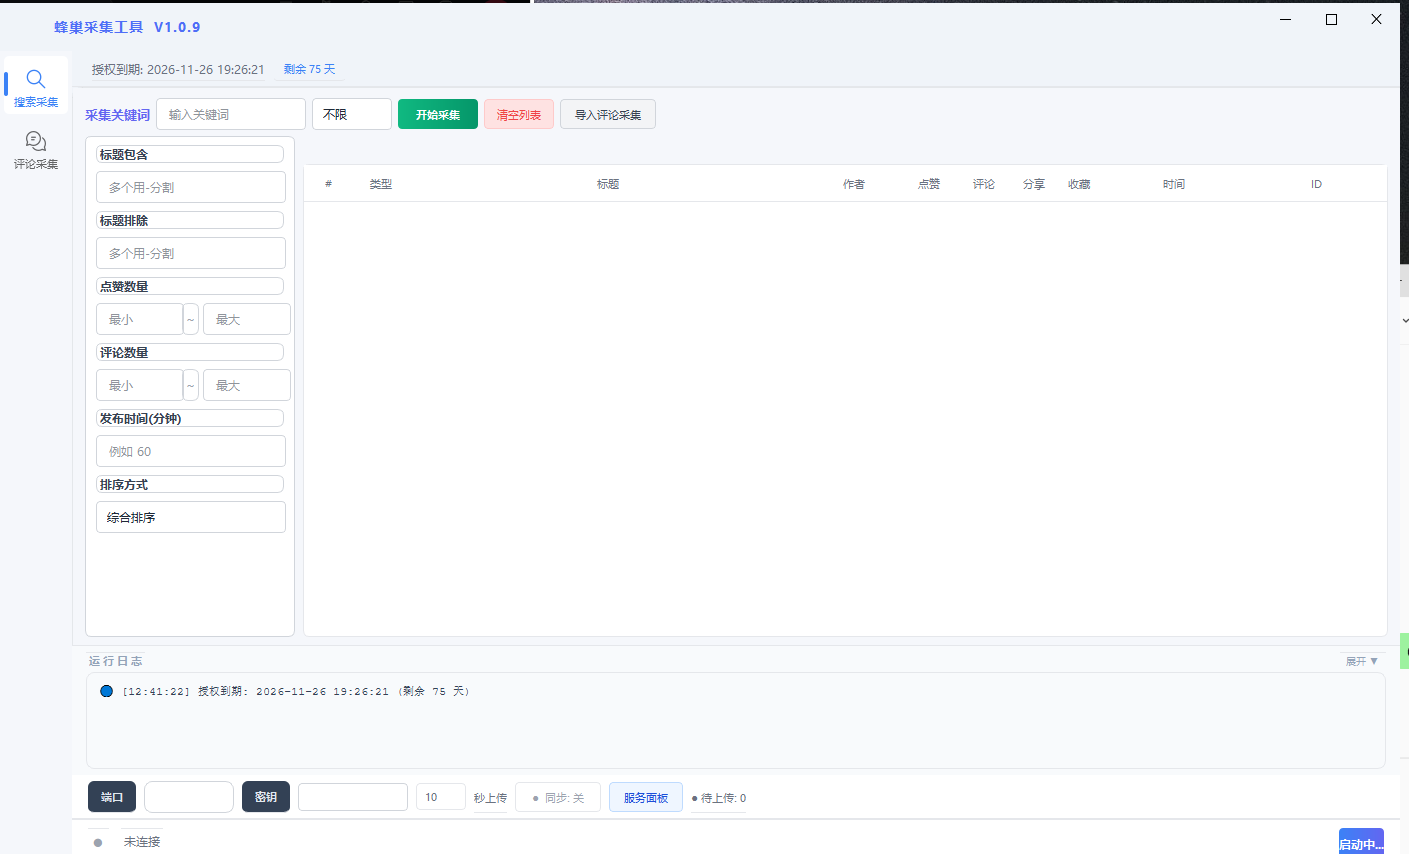Image resolution: width=1409 pixels, height=854 pixels.
Task: Click the upload interval field showing 10
Action: (x=441, y=797)
